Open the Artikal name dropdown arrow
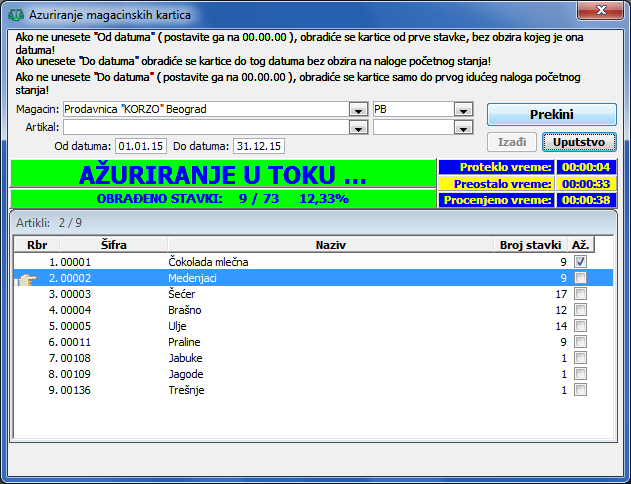Image resolution: width=631 pixels, height=484 pixels. pyautogui.click(x=358, y=128)
